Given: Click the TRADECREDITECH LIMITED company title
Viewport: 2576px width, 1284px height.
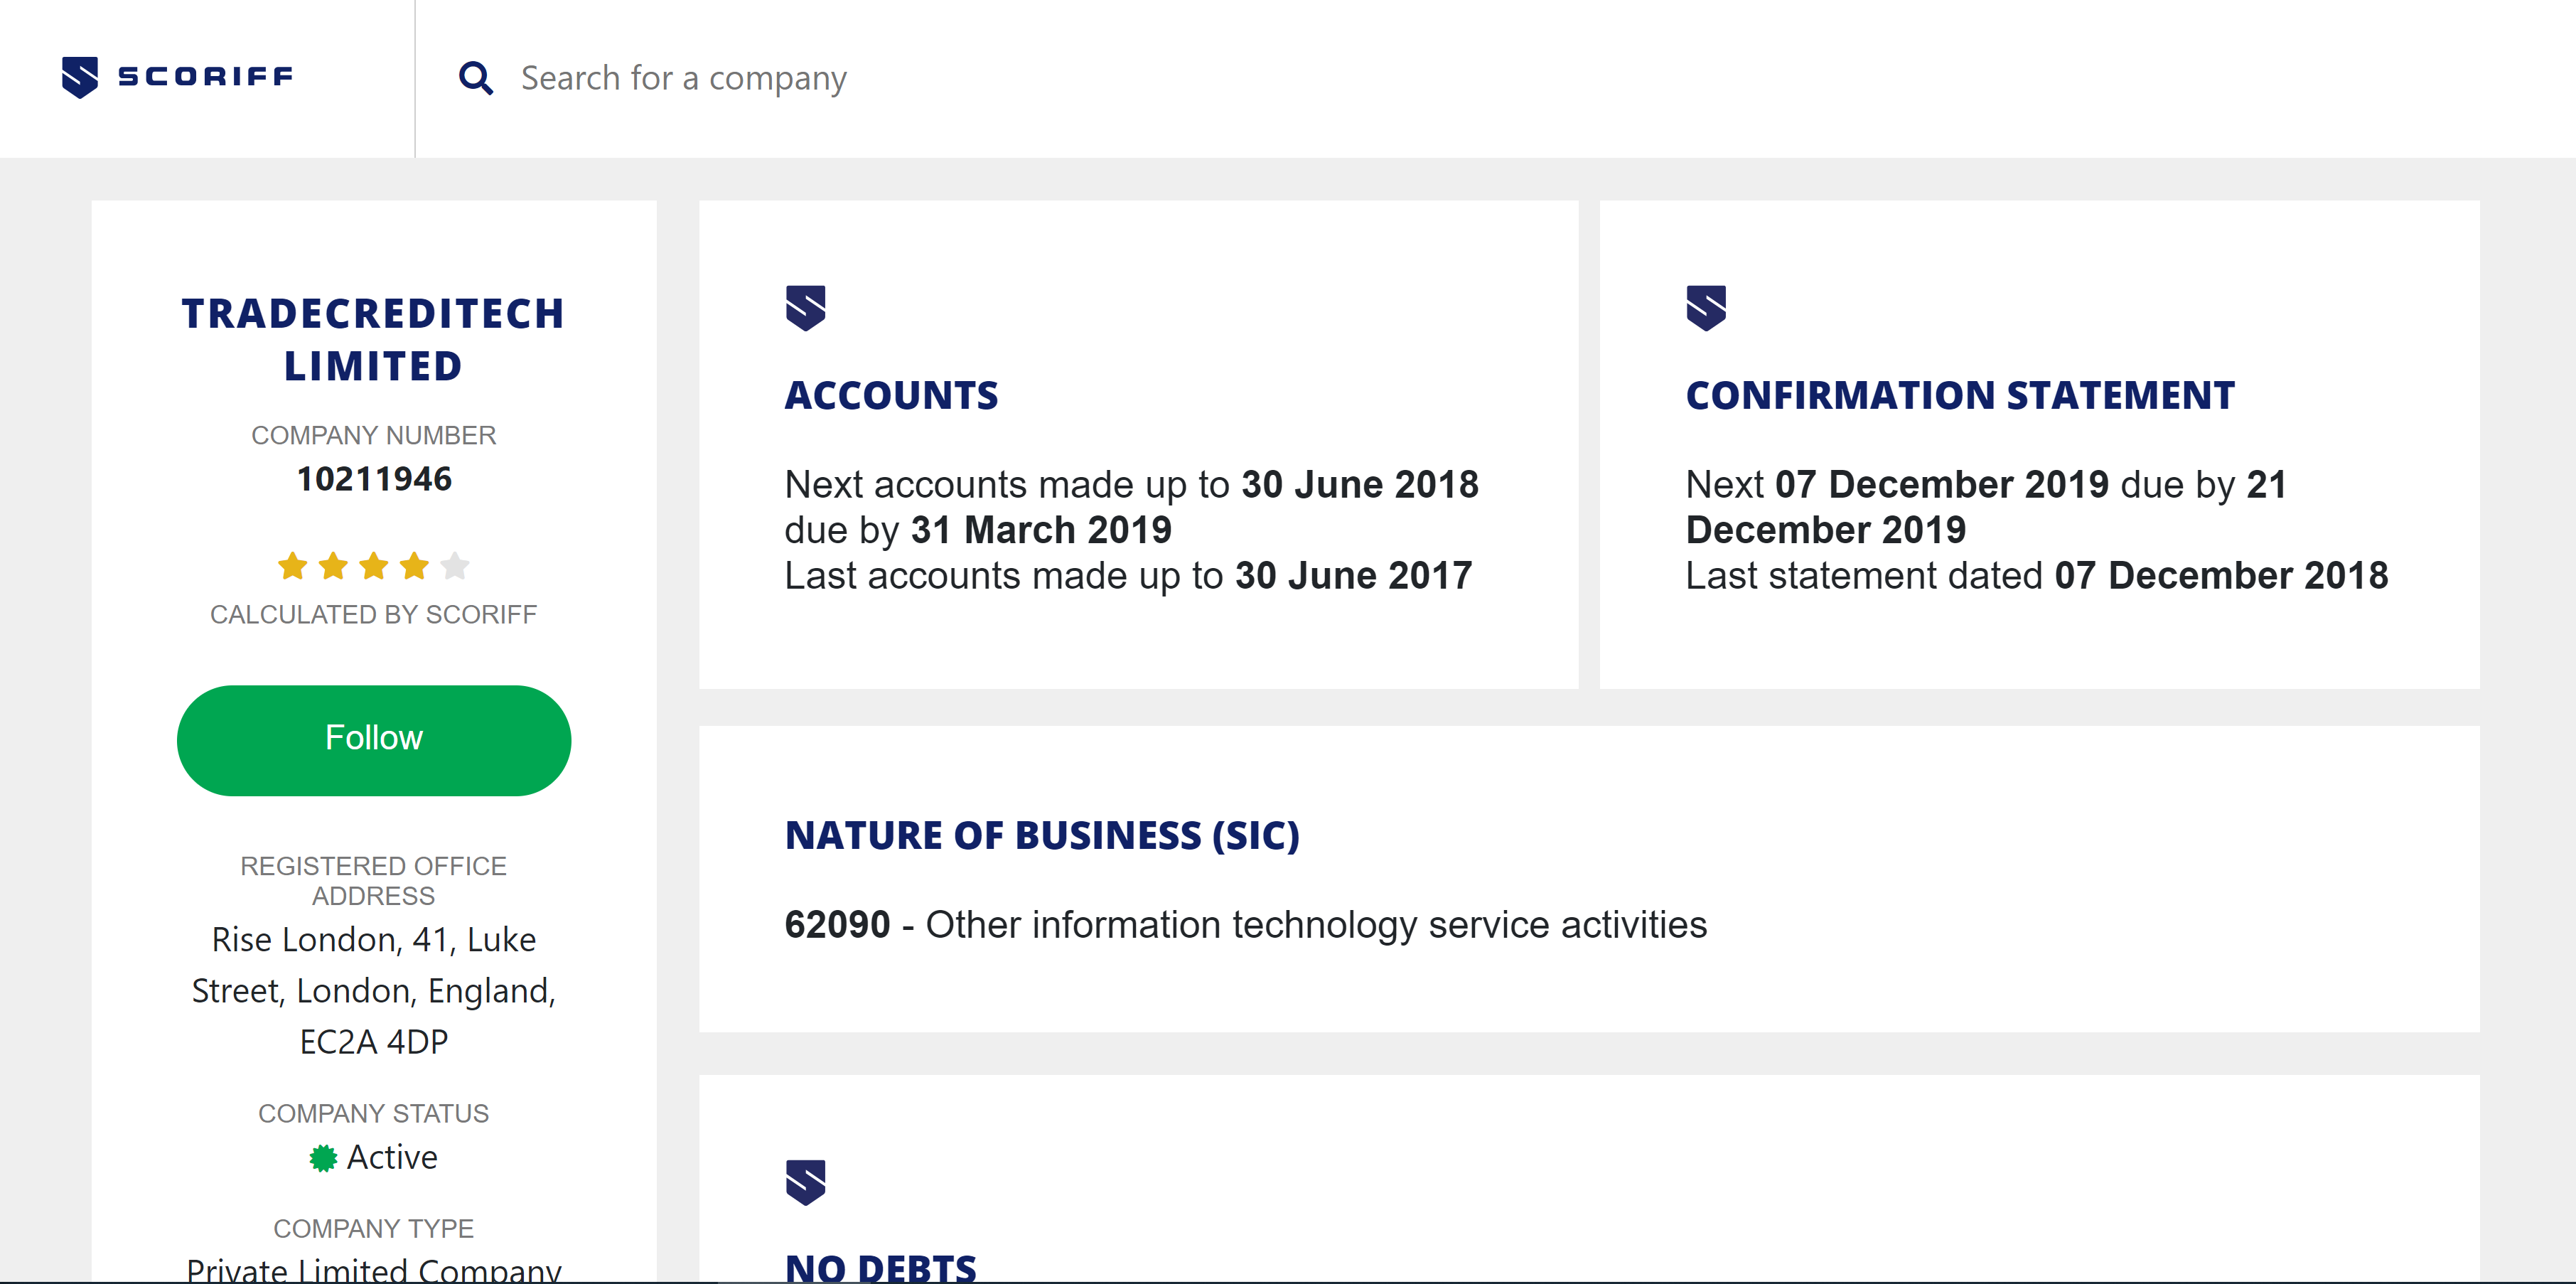Looking at the screenshot, I should coord(373,339).
